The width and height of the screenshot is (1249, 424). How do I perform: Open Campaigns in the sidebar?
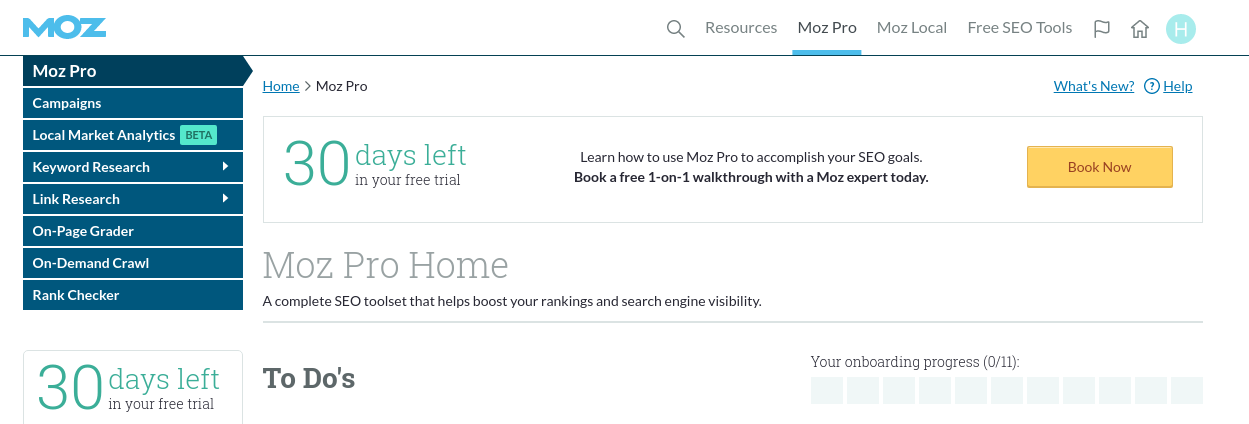pos(67,103)
